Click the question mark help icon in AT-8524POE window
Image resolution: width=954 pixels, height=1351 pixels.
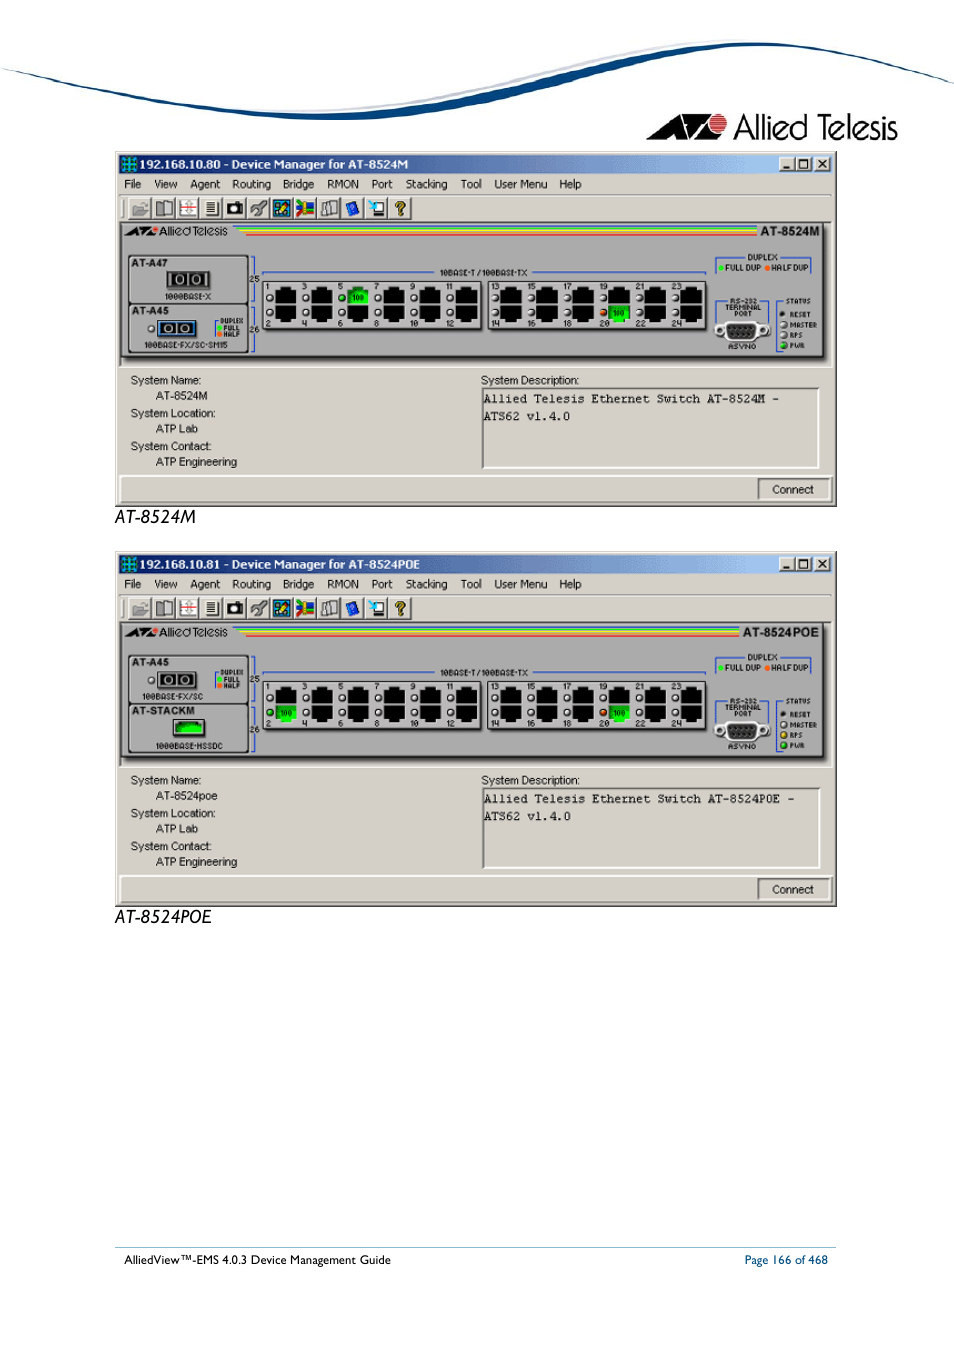click(400, 608)
